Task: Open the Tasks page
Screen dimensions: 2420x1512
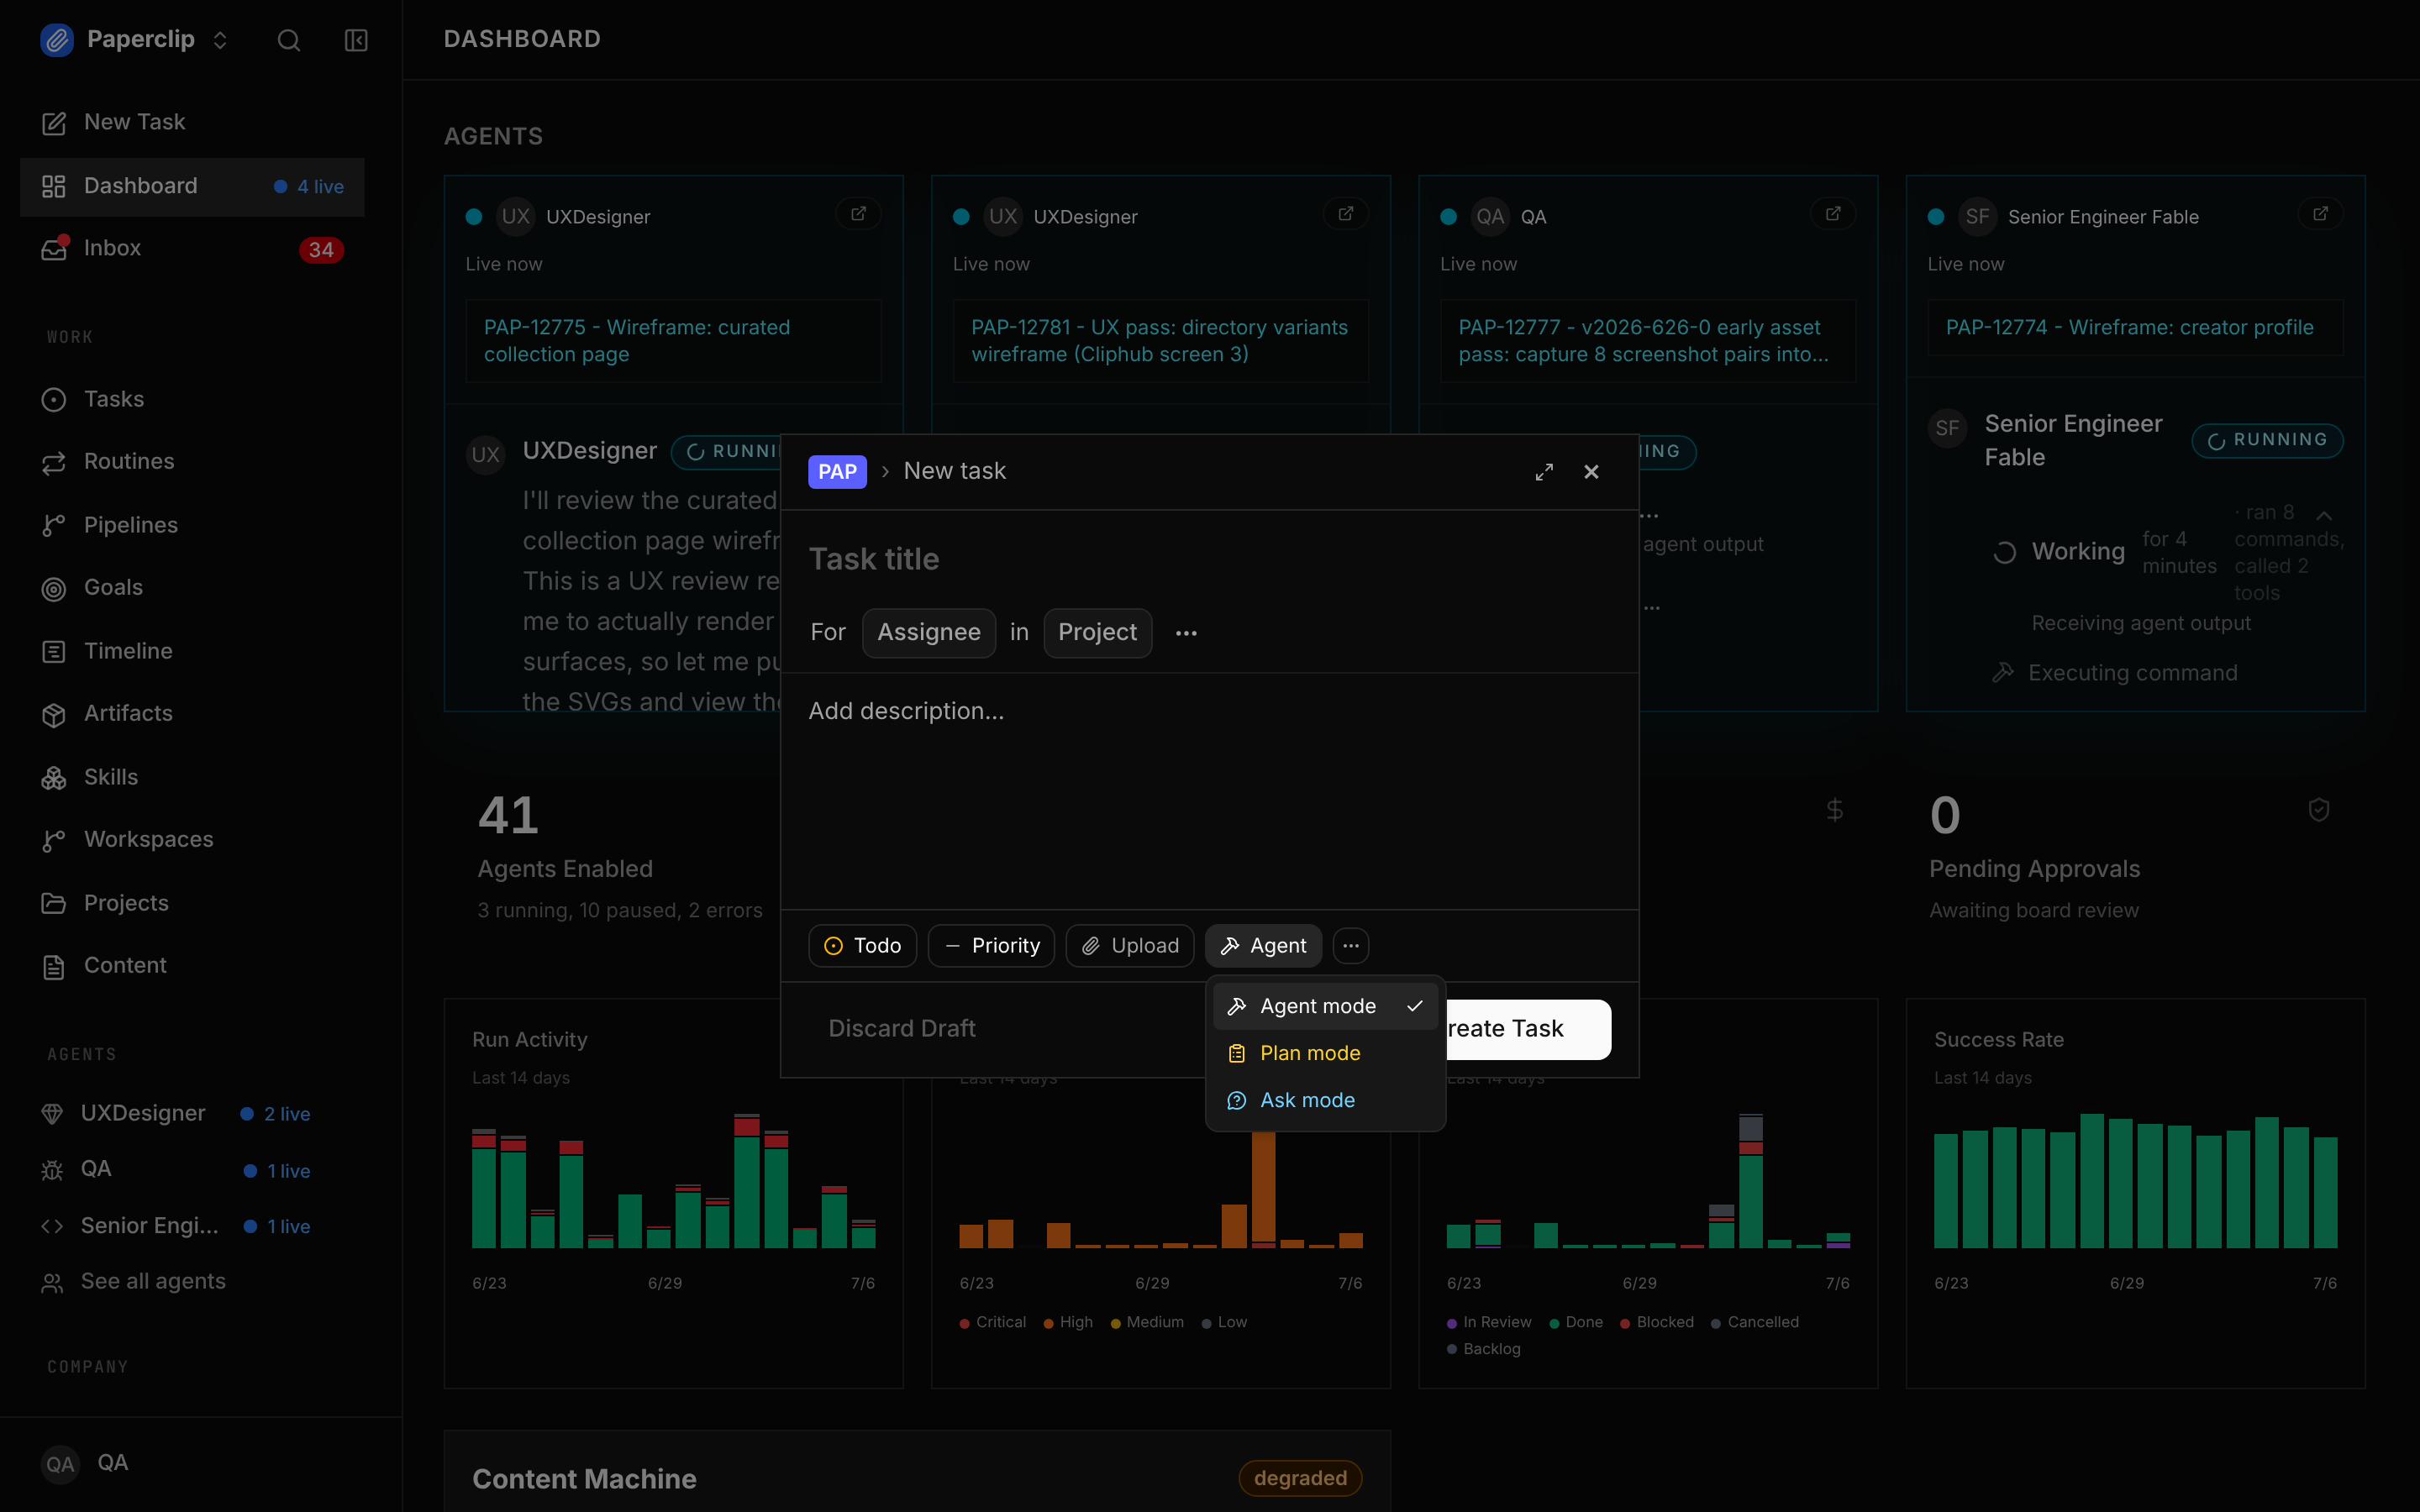Action: point(193,399)
